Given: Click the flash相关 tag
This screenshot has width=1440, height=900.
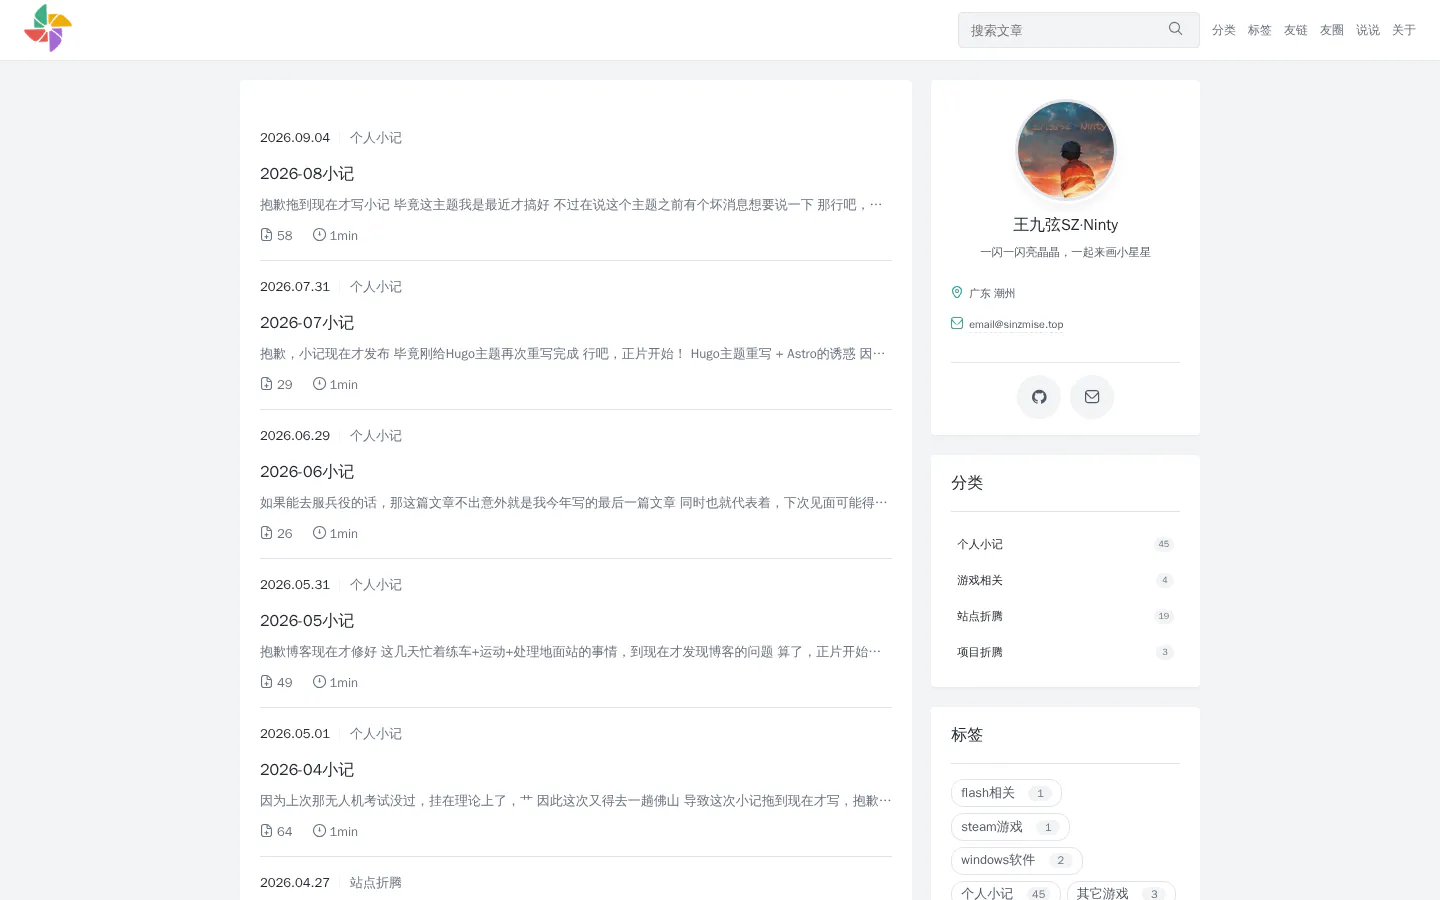Looking at the screenshot, I should pos(1006,793).
